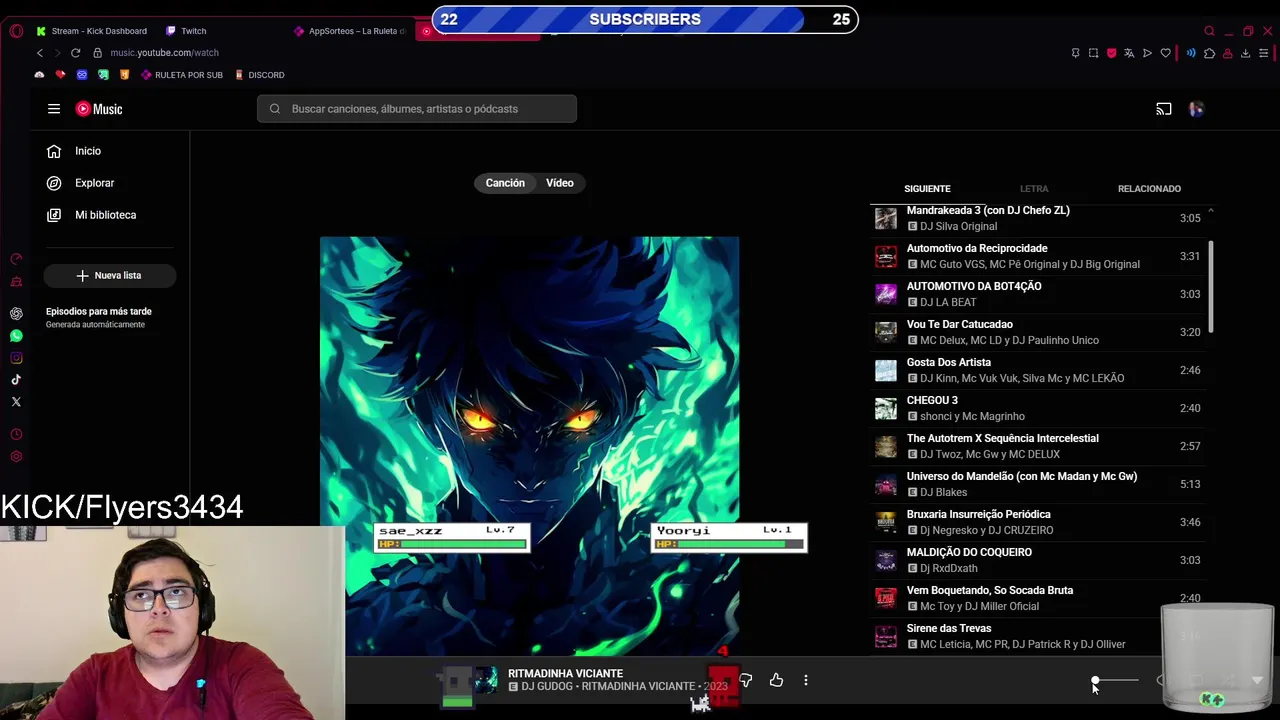This screenshot has height=720, width=1280.
Task: Play Sirene das Trevas from queue
Action: click(1040, 636)
